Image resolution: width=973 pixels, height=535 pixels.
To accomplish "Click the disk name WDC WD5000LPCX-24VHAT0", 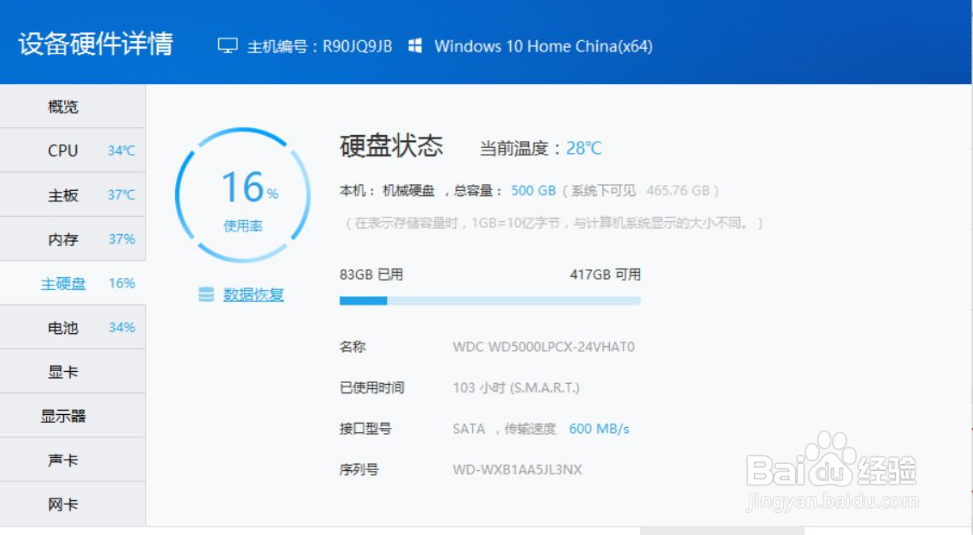I will click(x=544, y=347).
